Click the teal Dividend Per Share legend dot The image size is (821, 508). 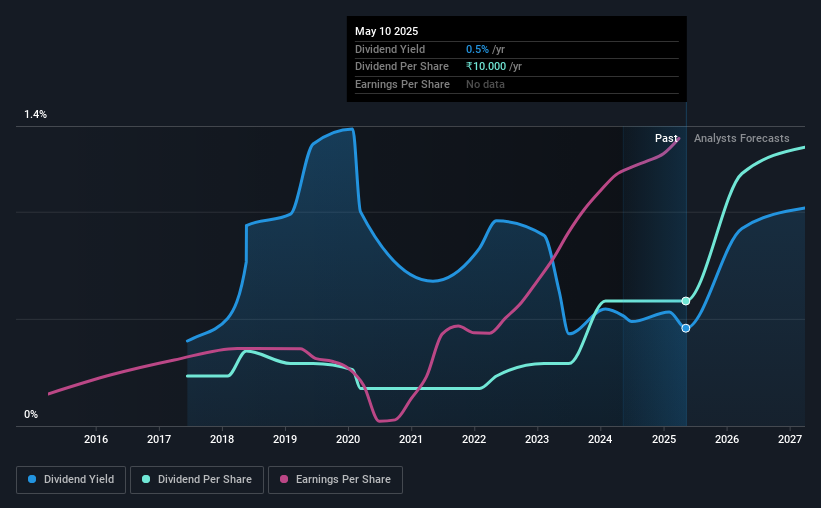coord(146,479)
